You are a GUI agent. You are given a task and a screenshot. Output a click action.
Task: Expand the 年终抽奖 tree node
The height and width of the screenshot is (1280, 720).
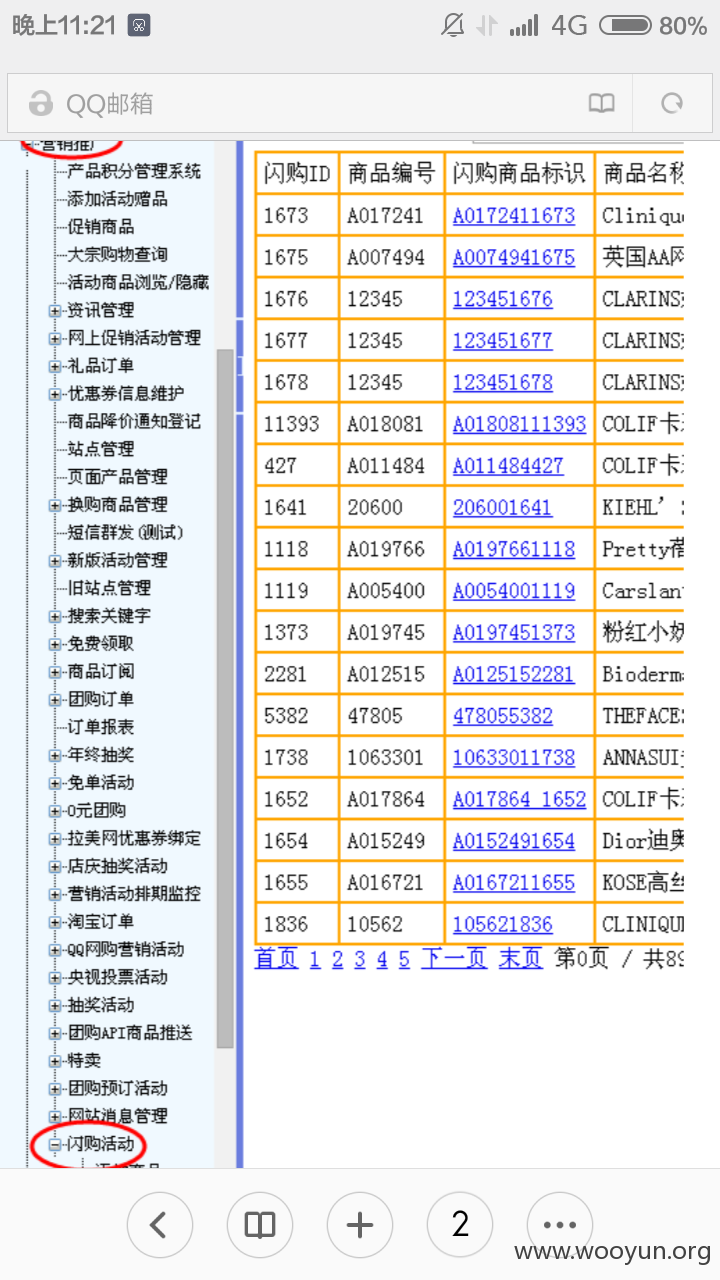(x=55, y=755)
